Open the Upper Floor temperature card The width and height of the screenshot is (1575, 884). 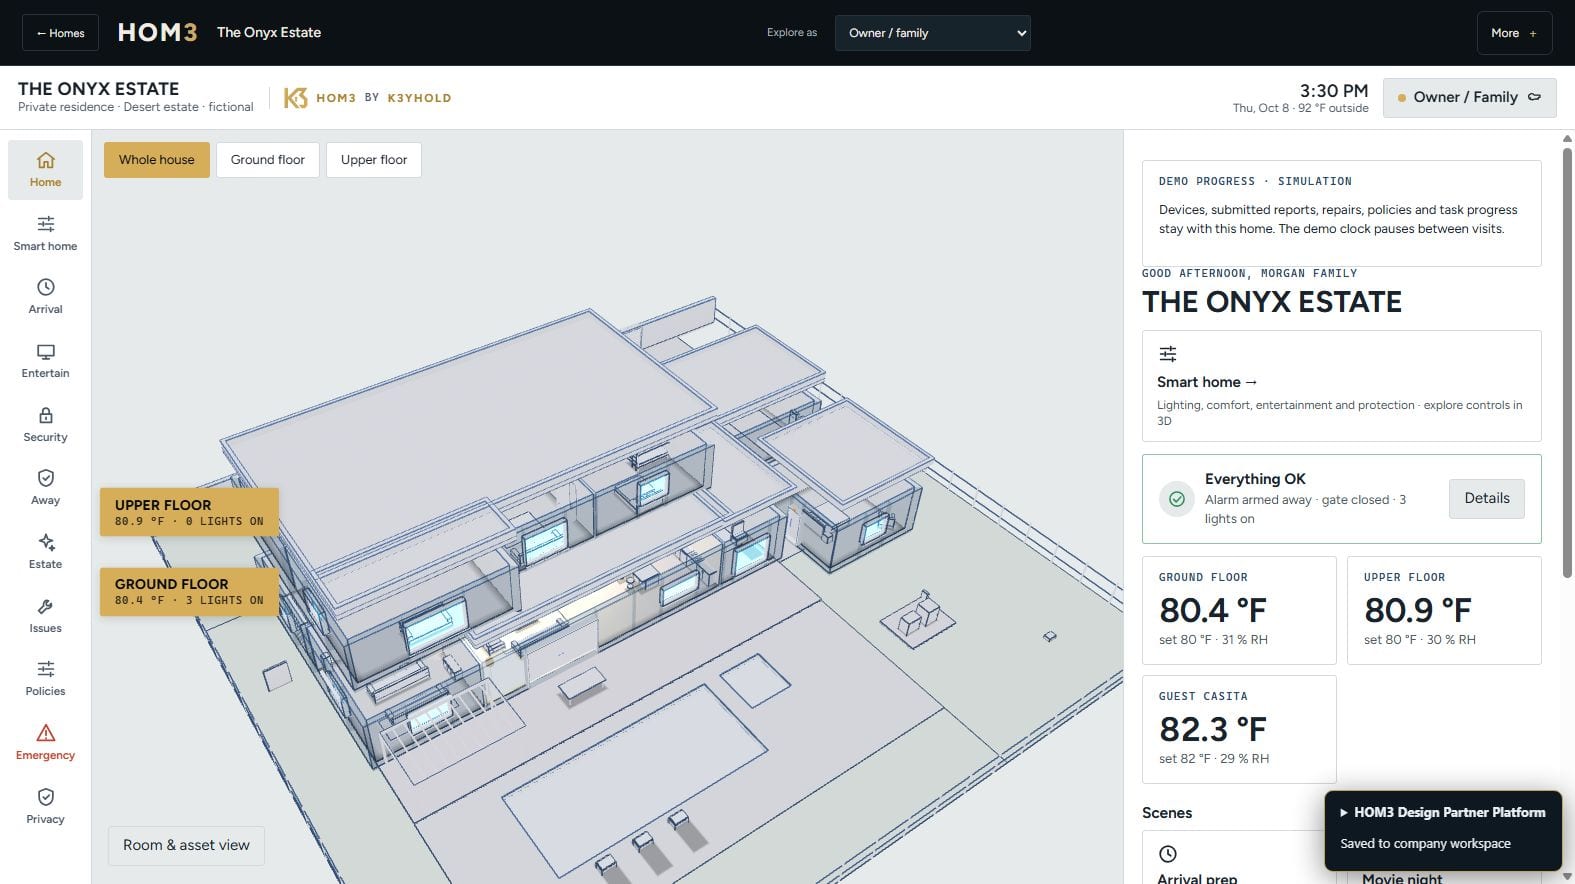point(1444,611)
